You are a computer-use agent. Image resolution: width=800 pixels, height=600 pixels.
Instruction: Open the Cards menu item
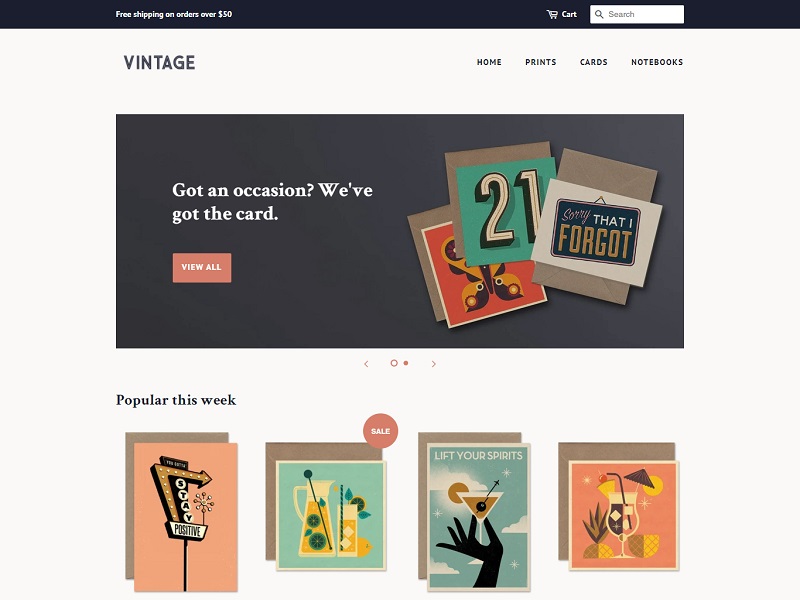pos(594,62)
